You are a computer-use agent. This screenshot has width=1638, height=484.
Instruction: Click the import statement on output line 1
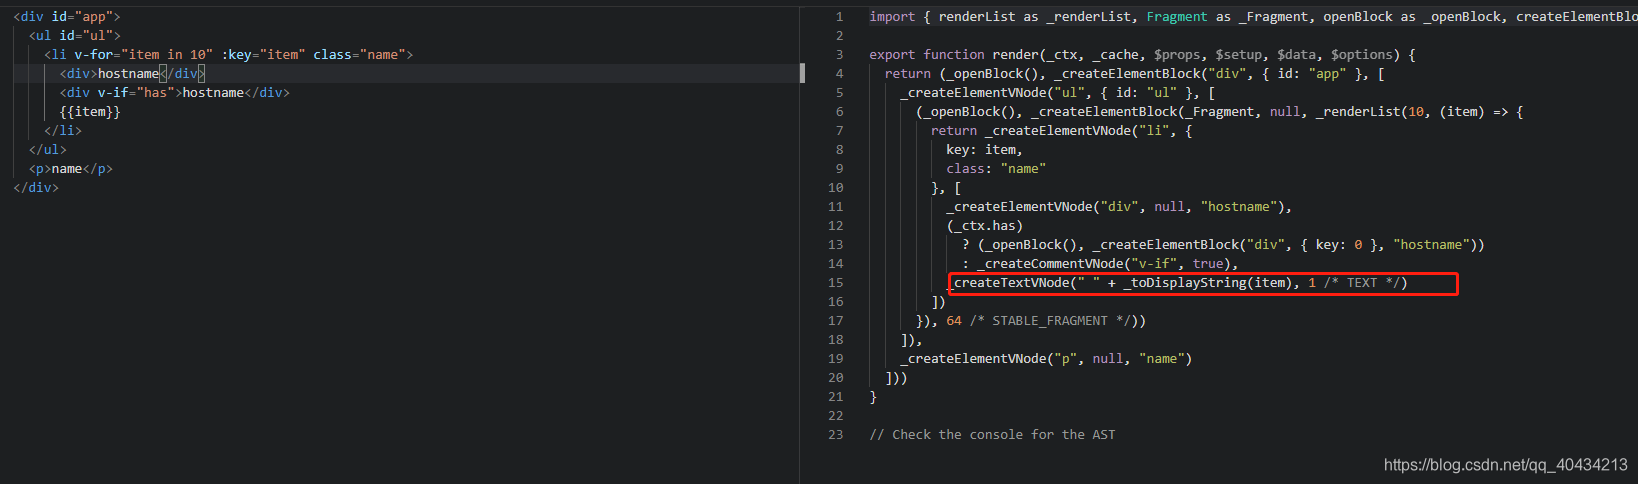coord(1253,16)
